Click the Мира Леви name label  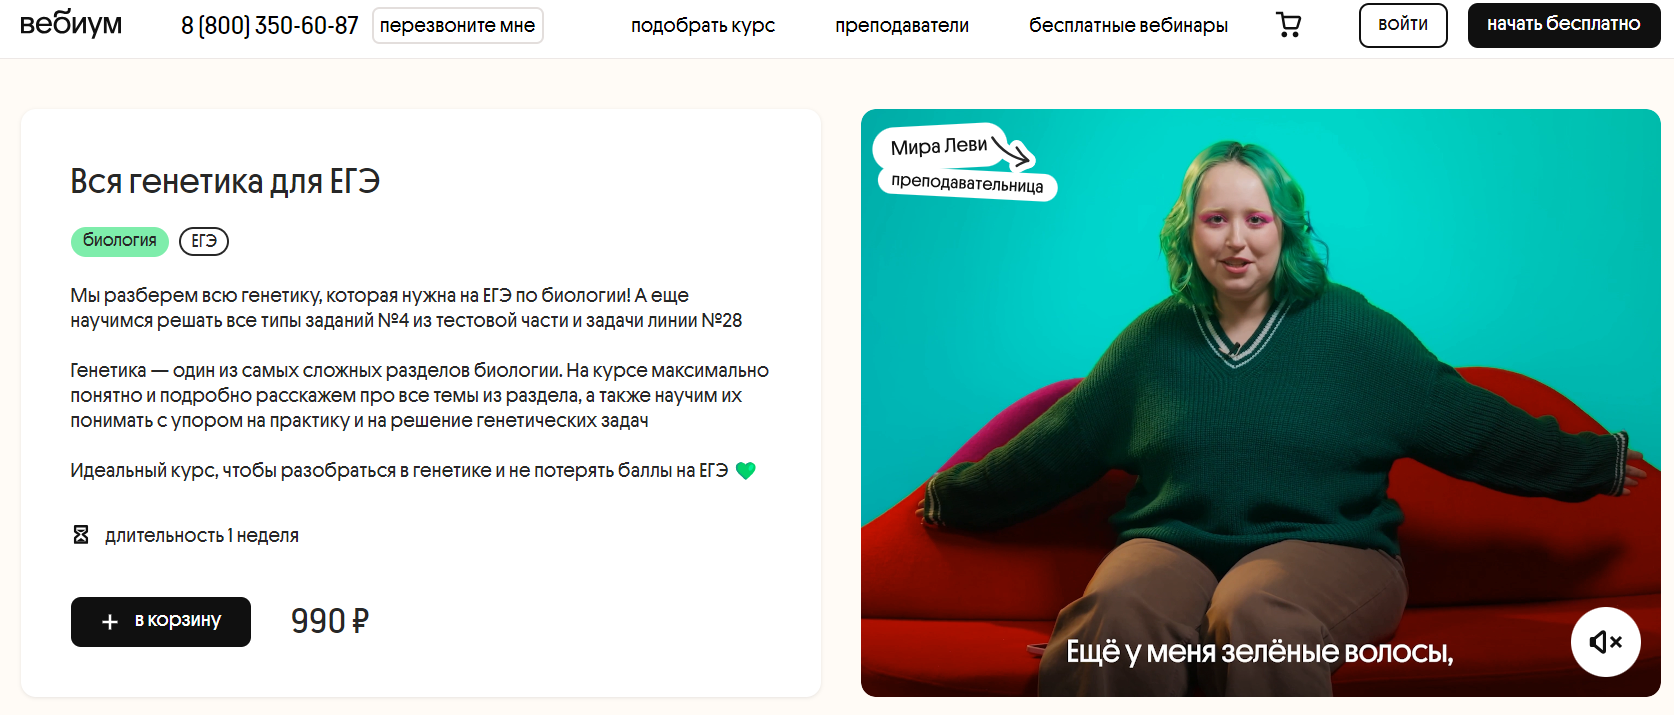click(939, 147)
